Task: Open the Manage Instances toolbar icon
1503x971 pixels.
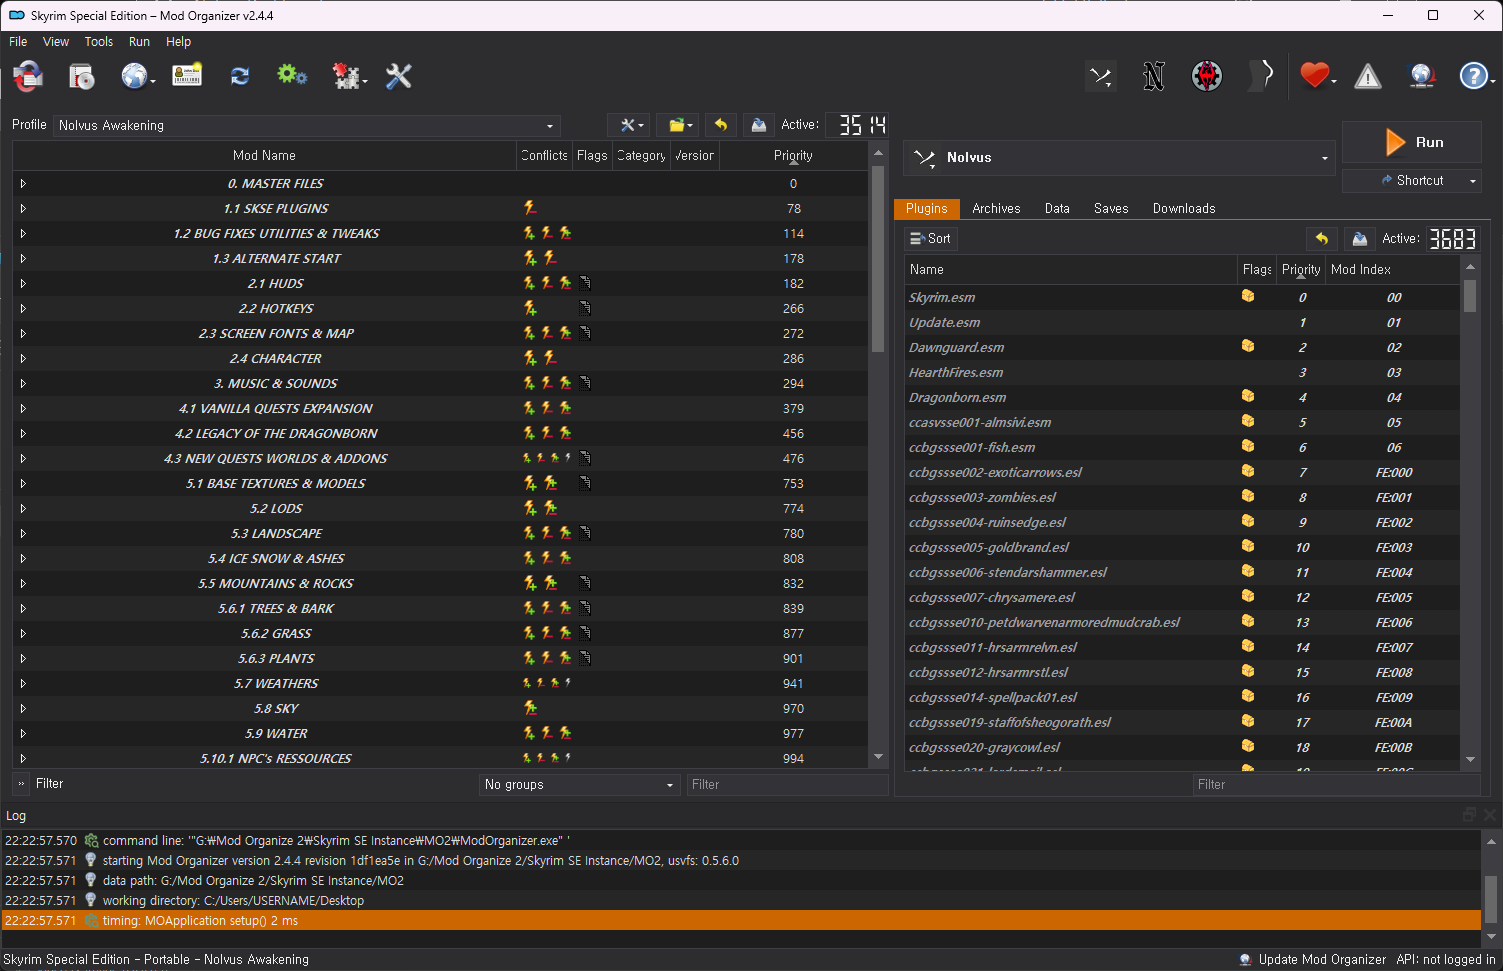Action: [28, 76]
